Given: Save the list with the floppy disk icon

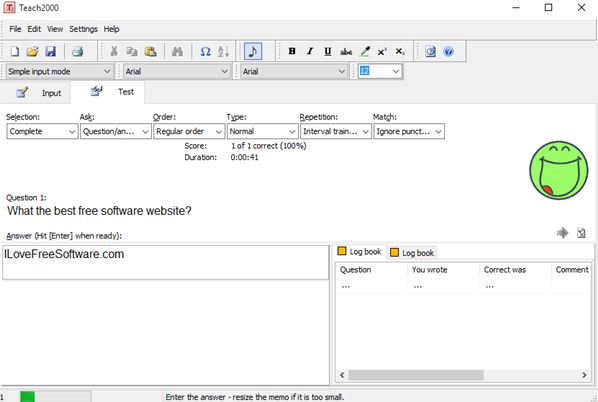Looking at the screenshot, I should click(50, 51).
